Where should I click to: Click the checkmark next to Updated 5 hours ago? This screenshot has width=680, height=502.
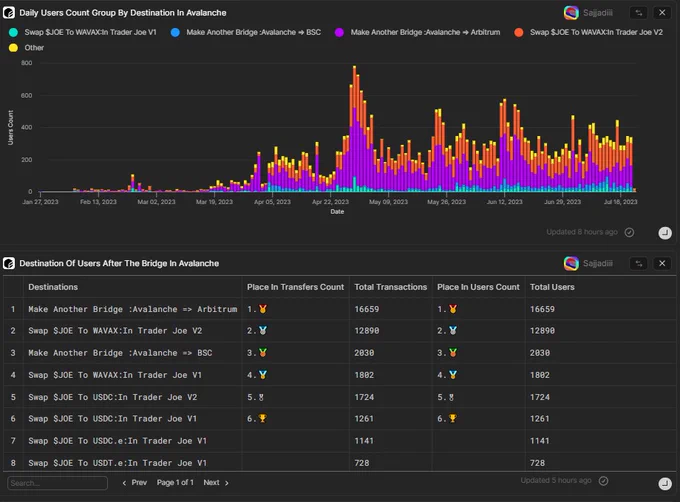click(x=603, y=481)
